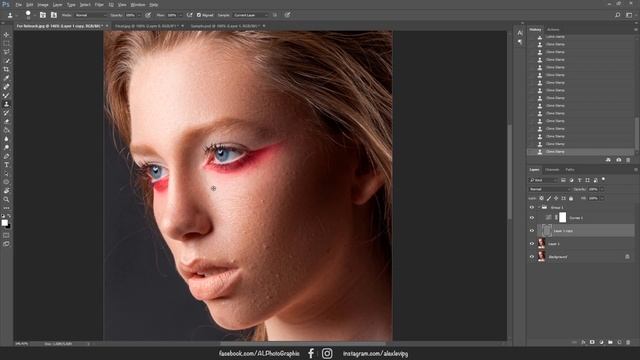This screenshot has height=360, width=640.
Task: Open the Opacity dropdown in options bar
Action: (x=139, y=15)
